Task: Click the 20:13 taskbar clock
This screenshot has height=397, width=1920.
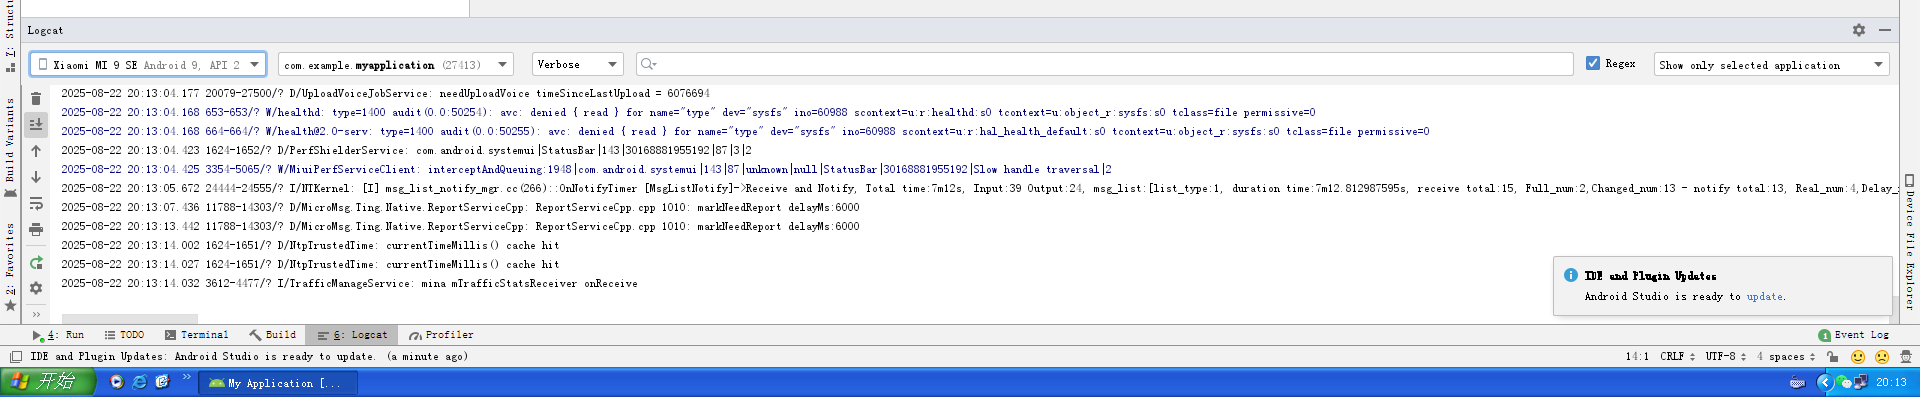Action: point(1891,382)
